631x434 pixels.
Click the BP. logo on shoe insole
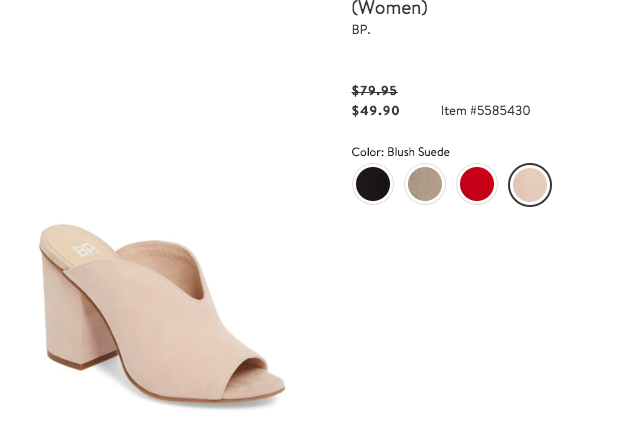[85, 250]
